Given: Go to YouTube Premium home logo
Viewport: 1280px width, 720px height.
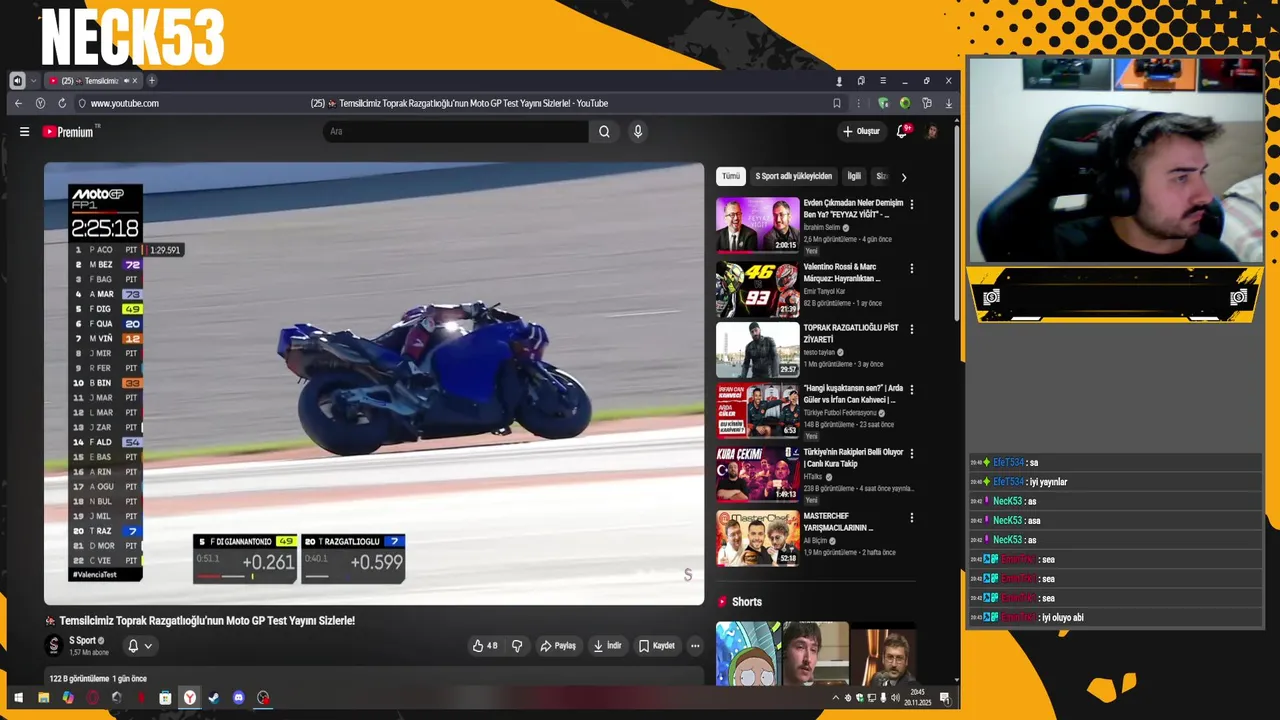Looking at the screenshot, I should [x=67, y=132].
